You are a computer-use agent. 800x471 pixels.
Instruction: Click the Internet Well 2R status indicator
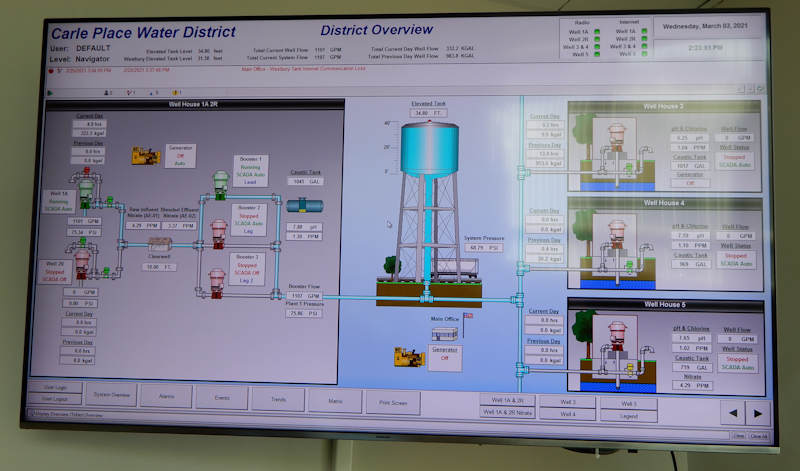(x=645, y=40)
